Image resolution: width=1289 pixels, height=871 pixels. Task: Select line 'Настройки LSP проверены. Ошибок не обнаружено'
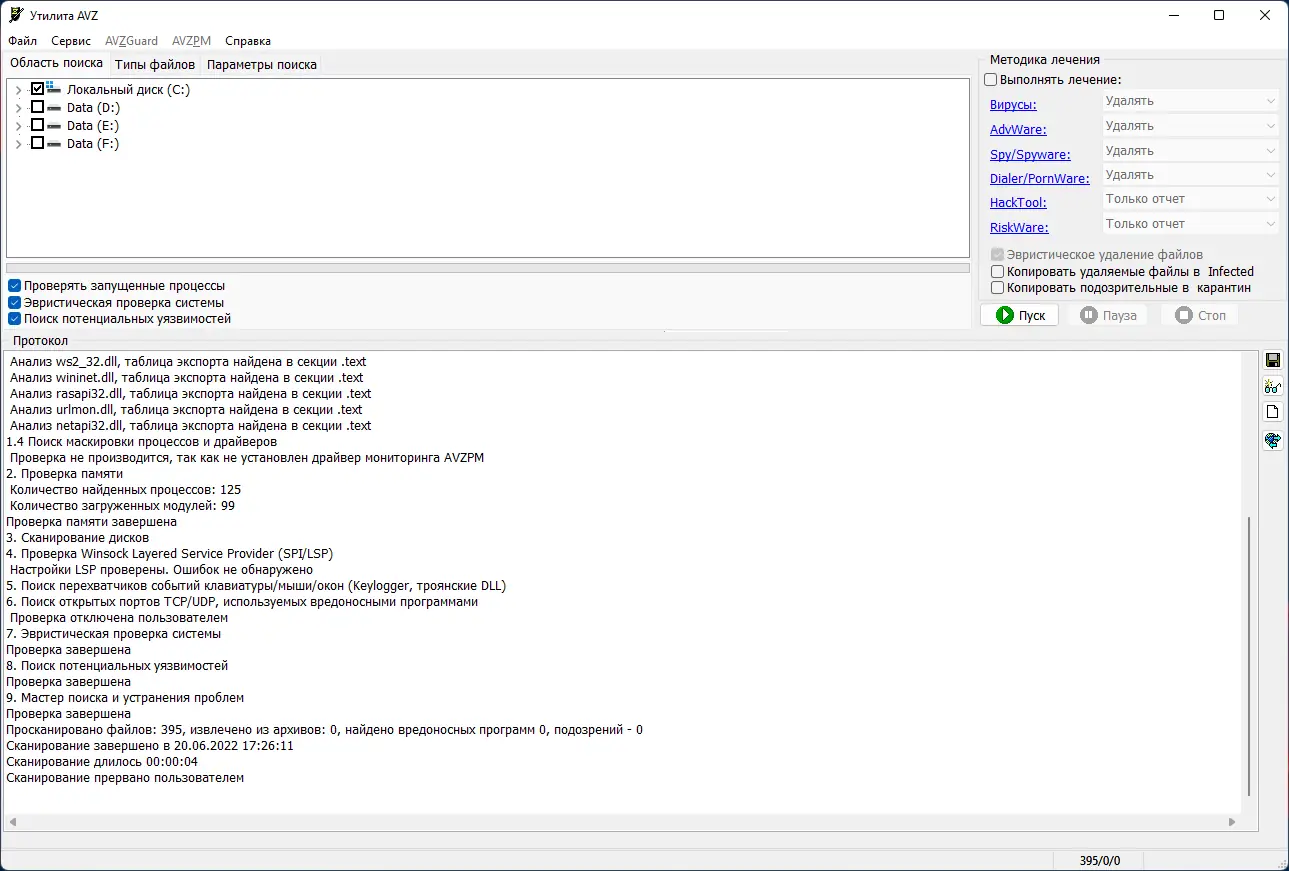coord(161,569)
